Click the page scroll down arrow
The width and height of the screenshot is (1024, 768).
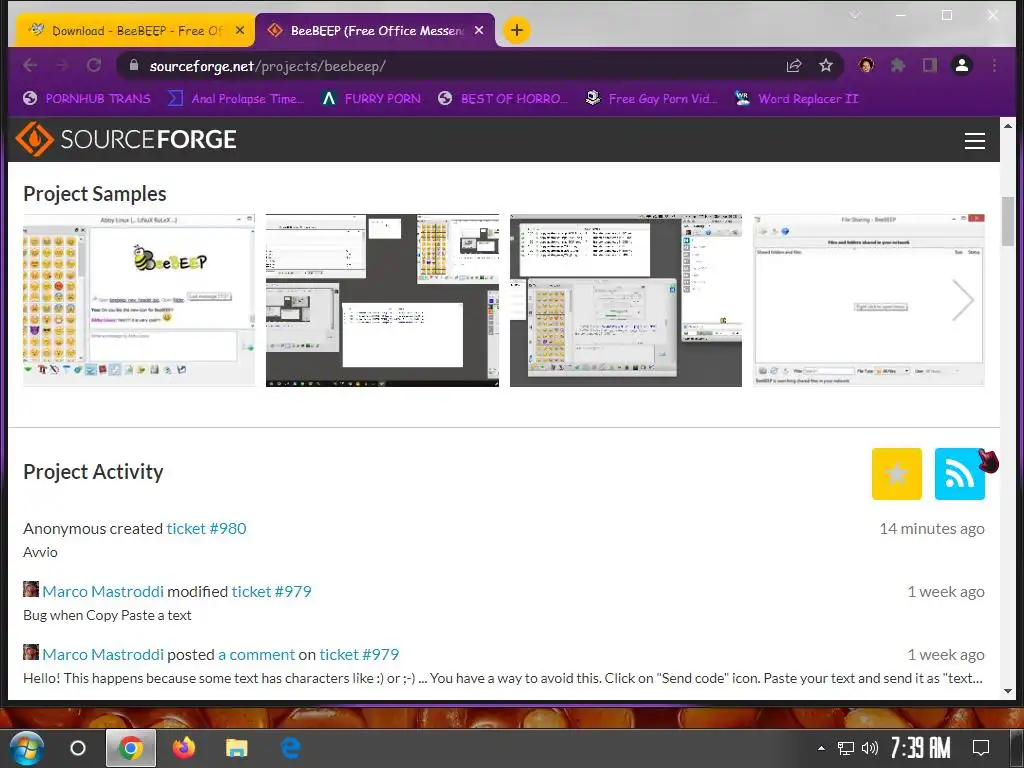pyautogui.click(x=1008, y=691)
